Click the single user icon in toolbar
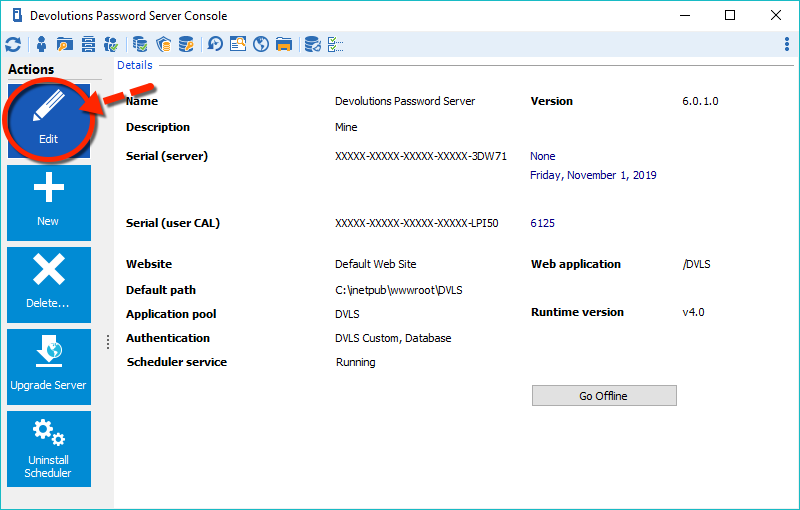 (41, 44)
